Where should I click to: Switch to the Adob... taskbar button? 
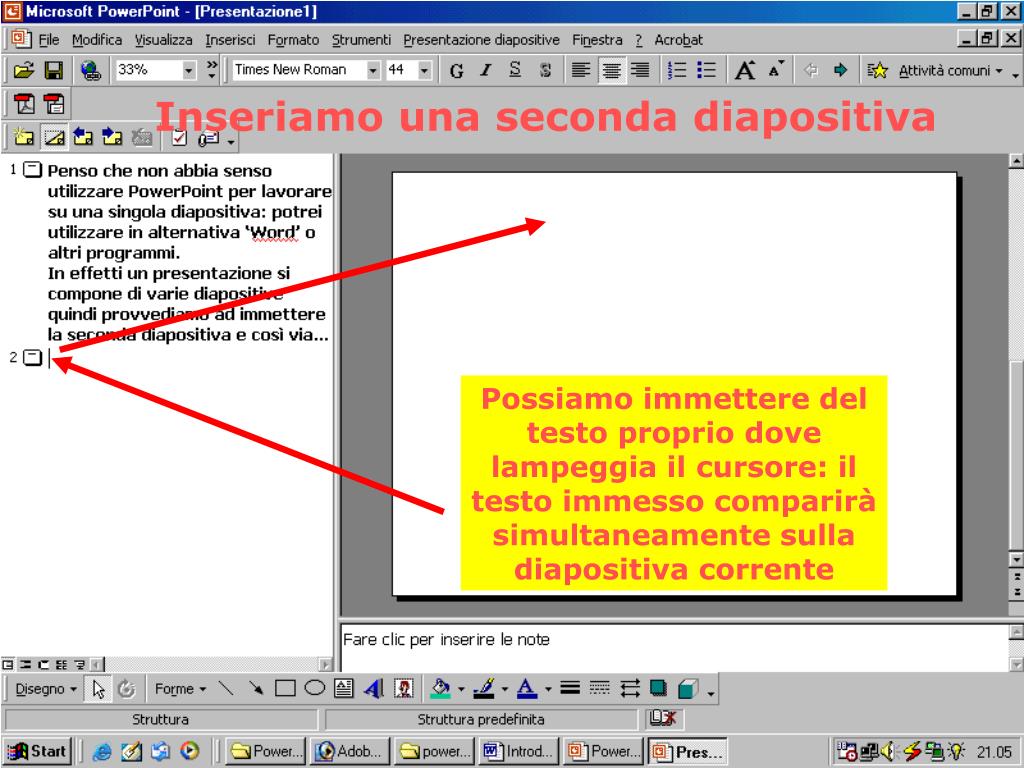click(351, 752)
